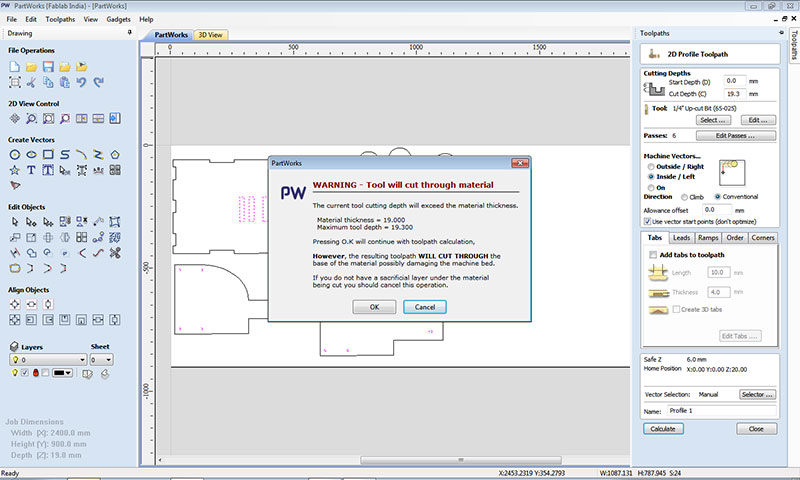
Task: Create a new file in File Operations
Action: pyautogui.click(x=15, y=66)
